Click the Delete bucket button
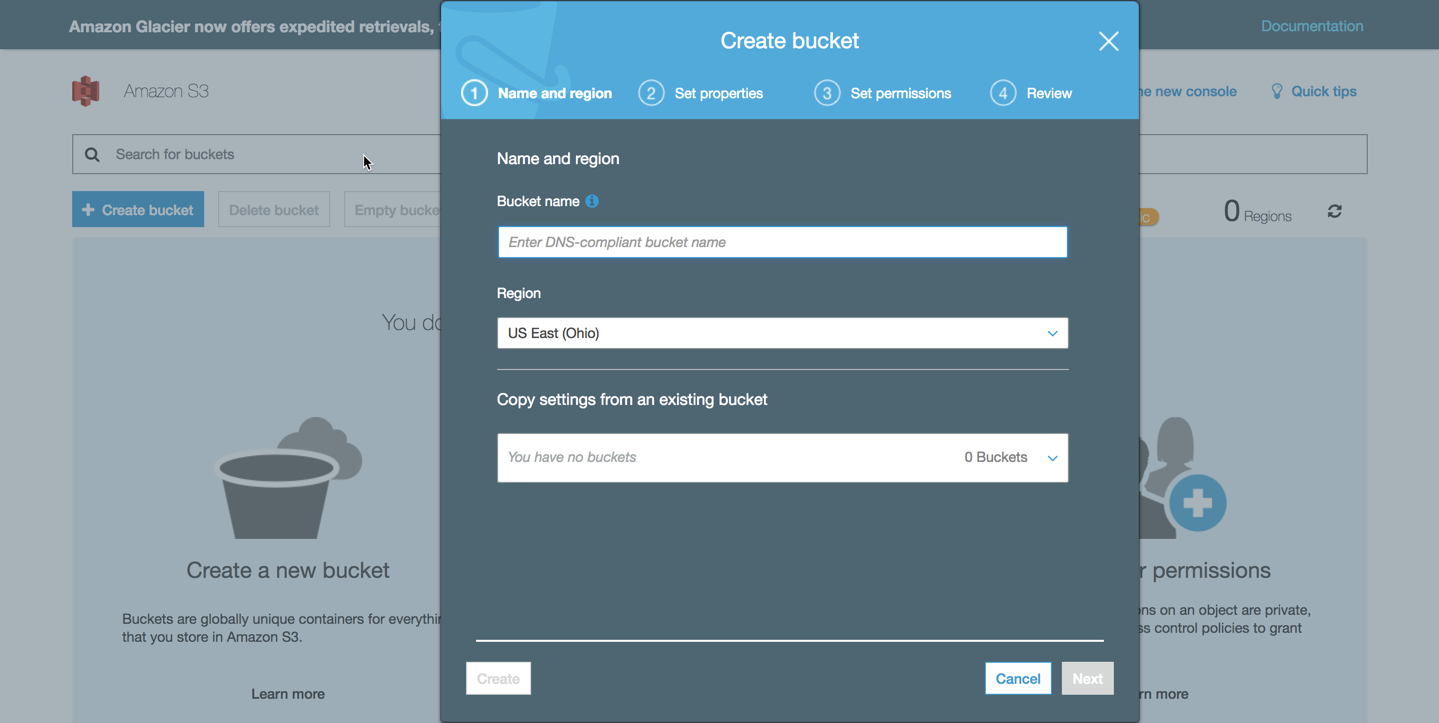 point(273,209)
